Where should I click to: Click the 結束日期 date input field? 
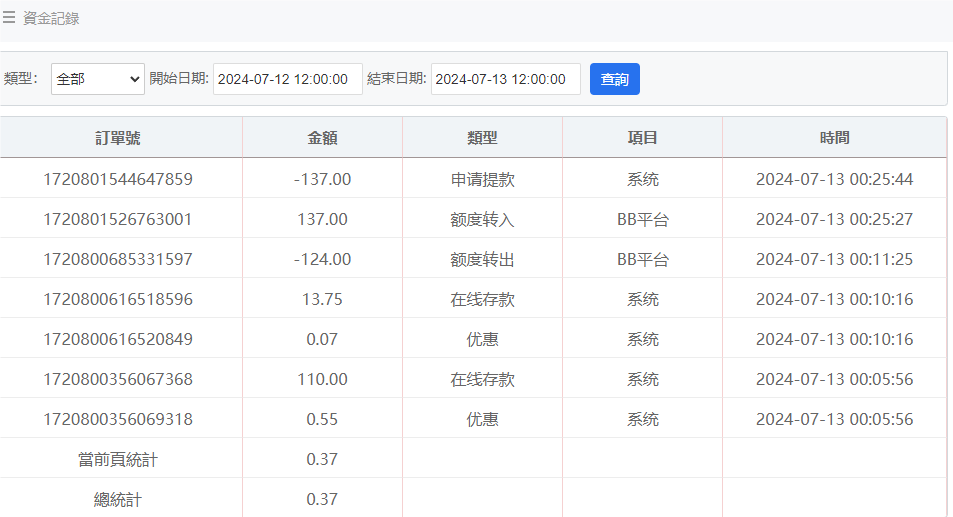pos(505,79)
